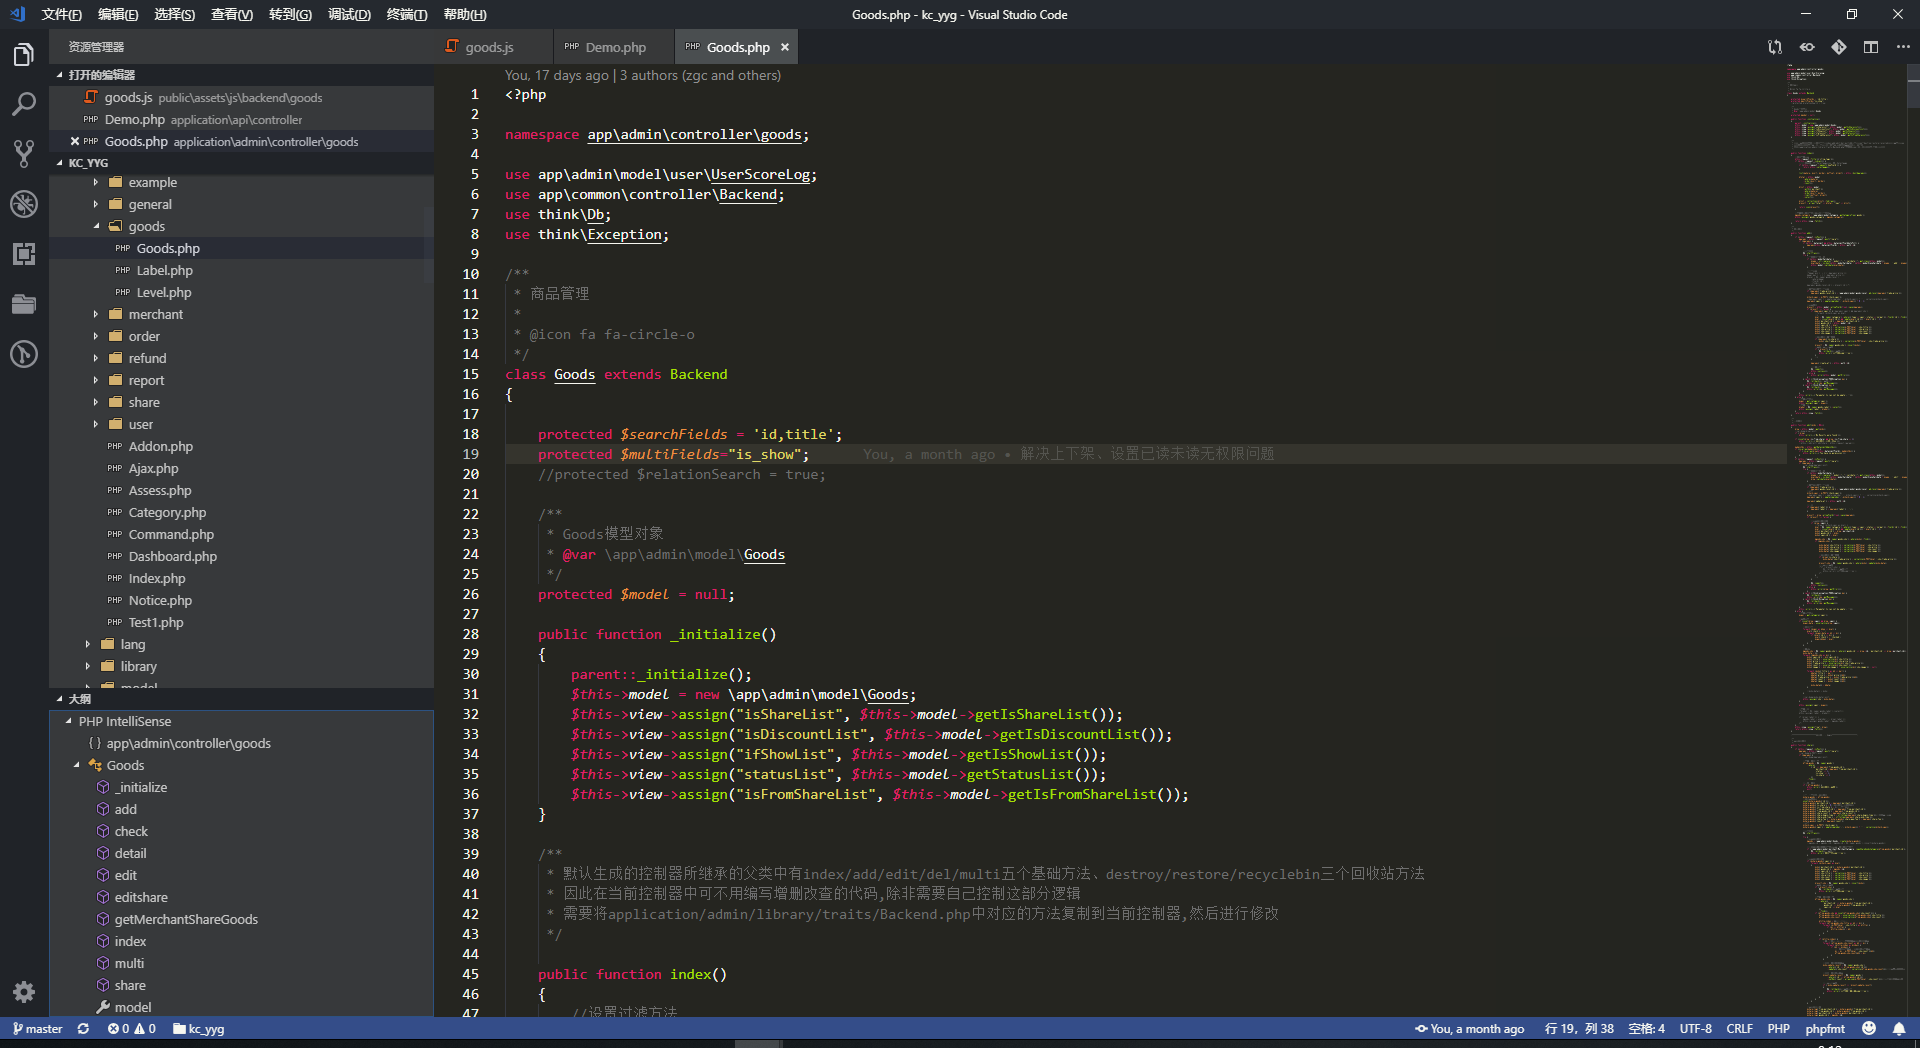Switch to the goods.js tab

click(x=489, y=47)
